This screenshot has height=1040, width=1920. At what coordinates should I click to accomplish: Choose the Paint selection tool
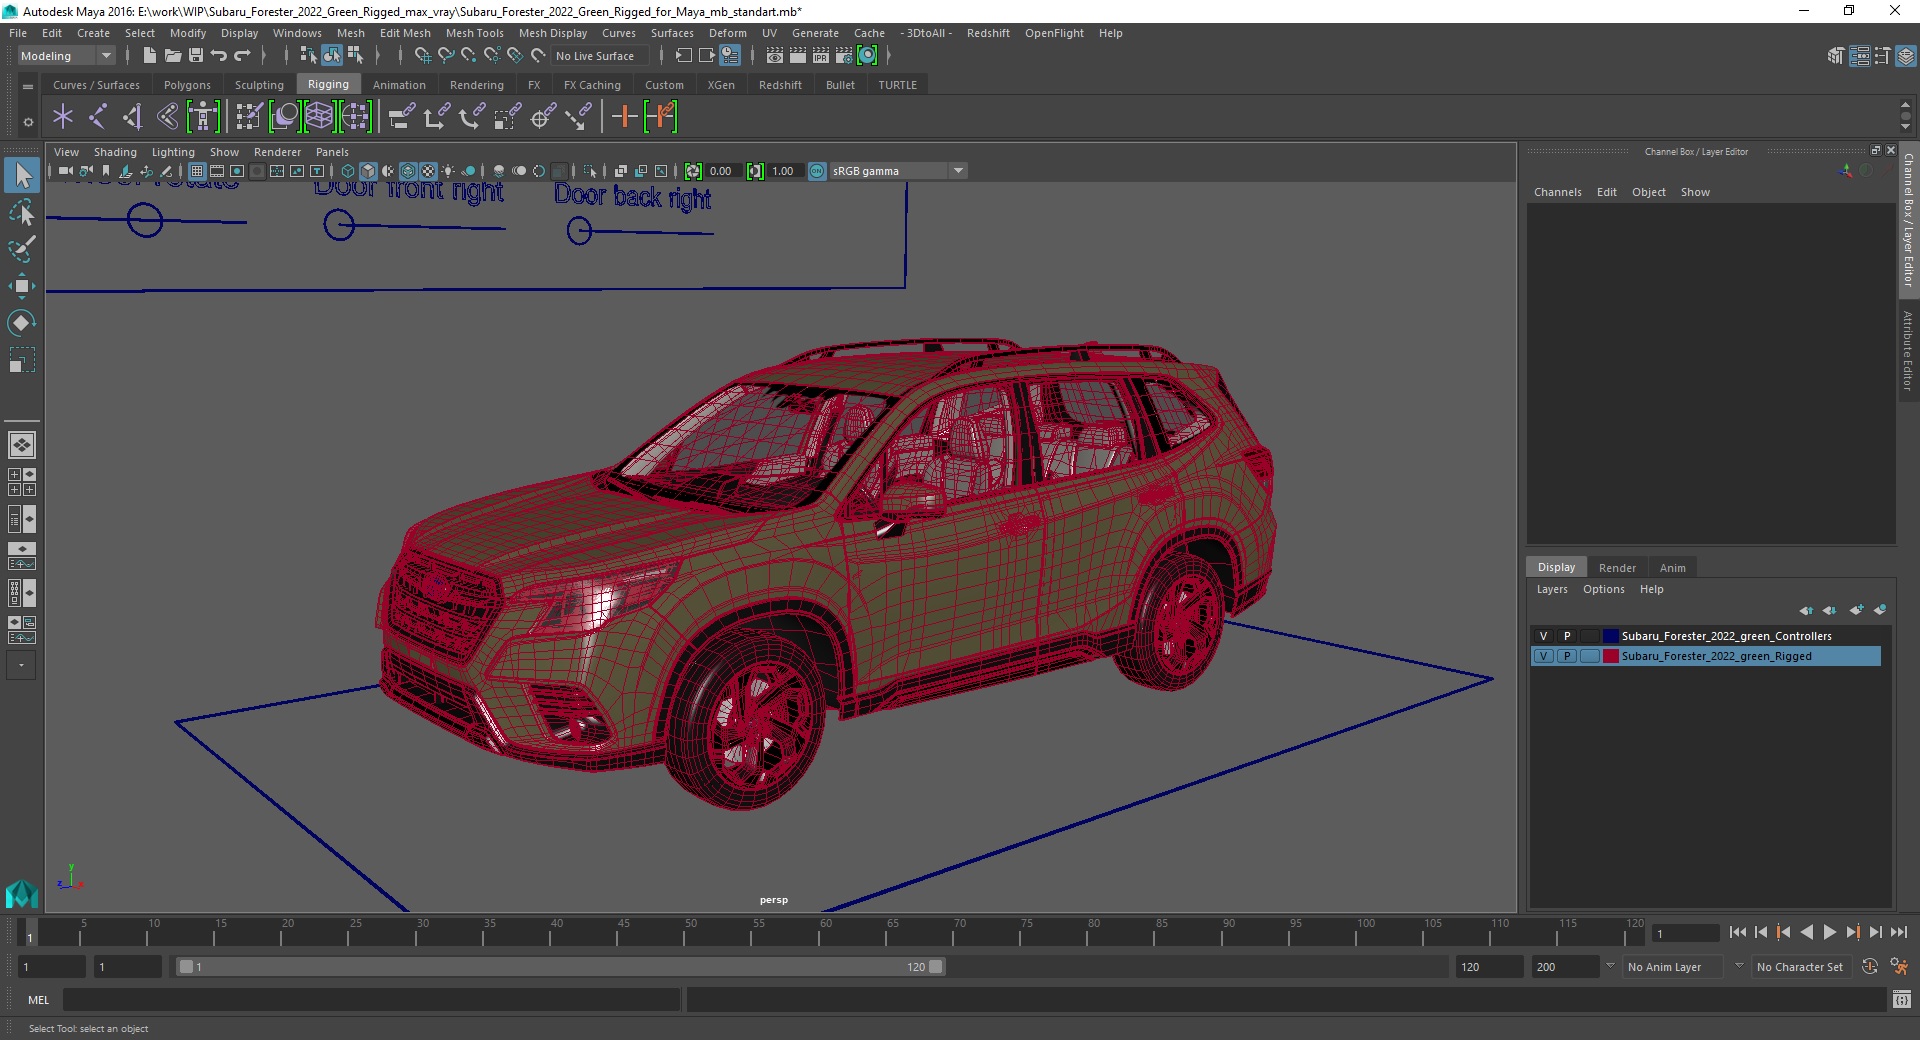click(x=22, y=249)
